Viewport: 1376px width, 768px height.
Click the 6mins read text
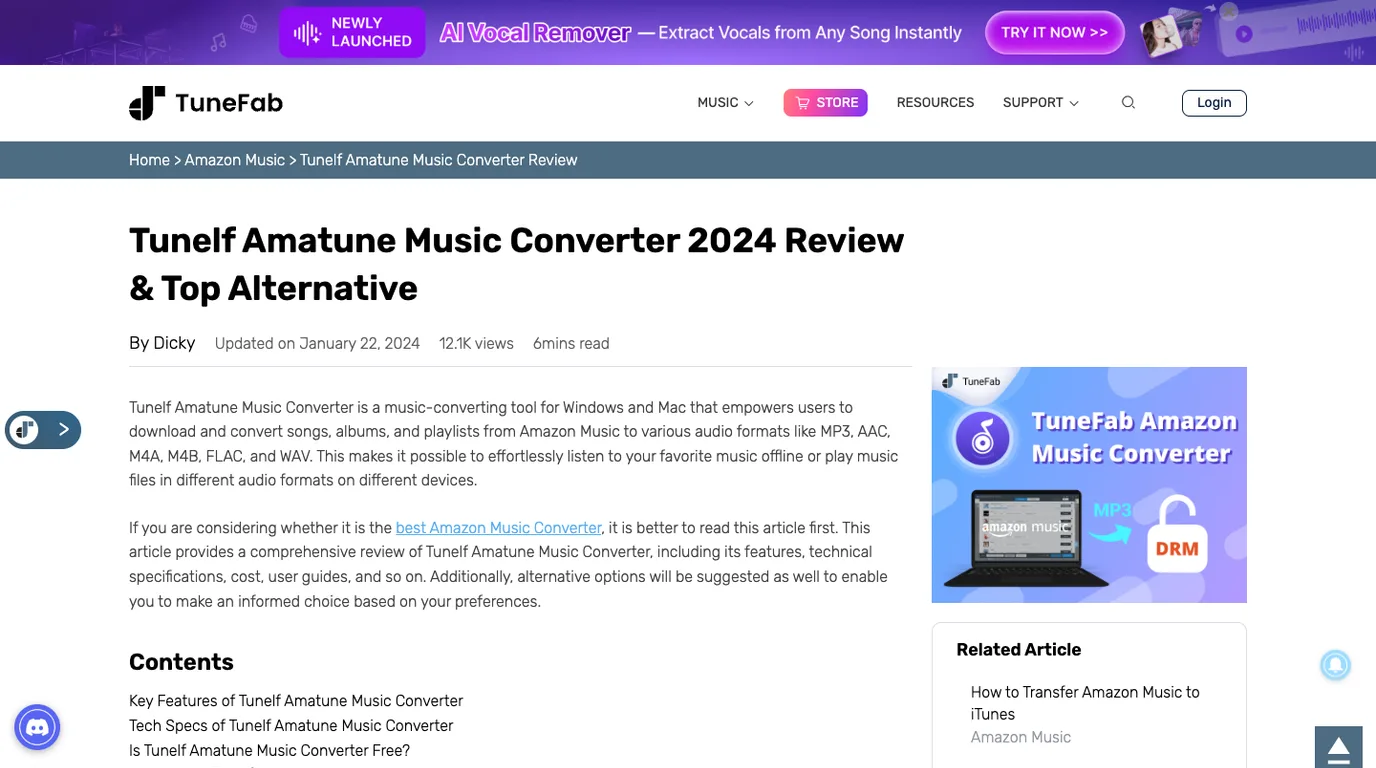coord(571,344)
